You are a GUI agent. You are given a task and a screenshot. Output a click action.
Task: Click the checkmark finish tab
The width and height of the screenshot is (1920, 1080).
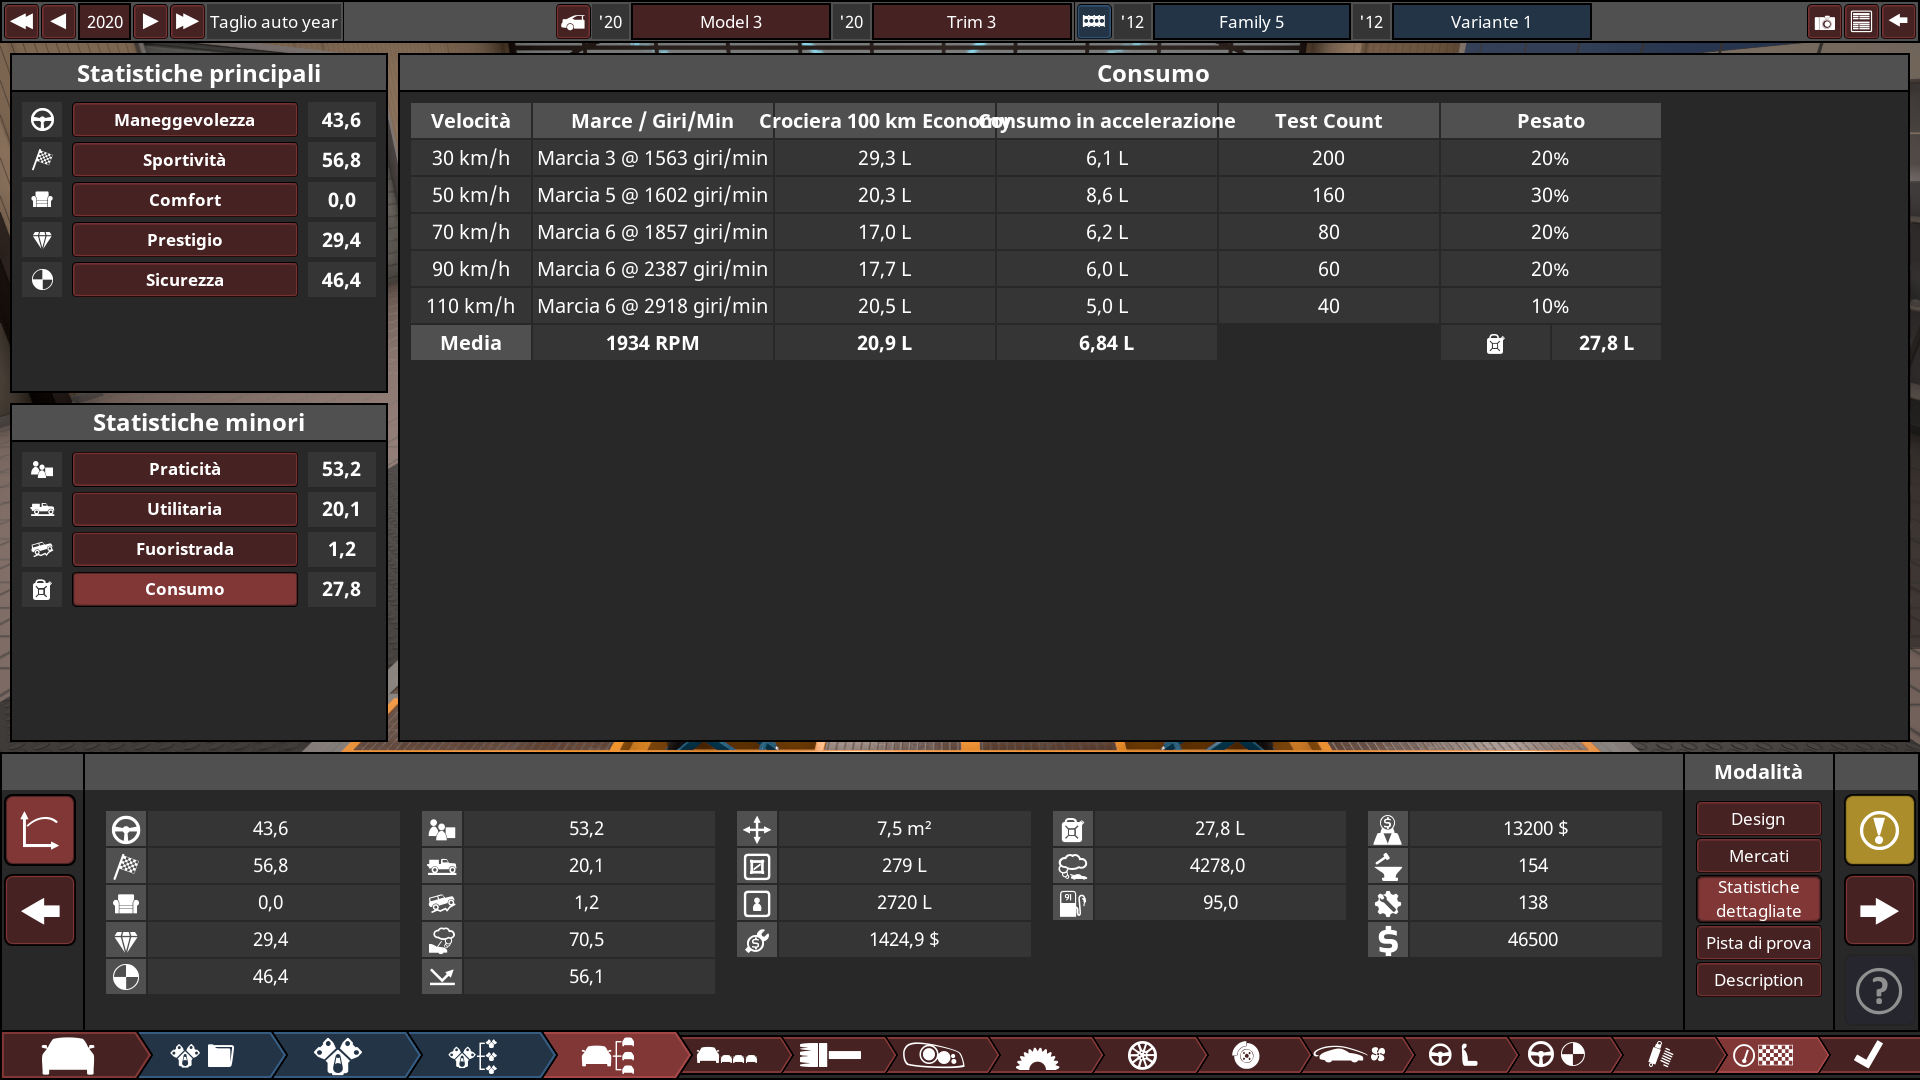coord(1867,1056)
